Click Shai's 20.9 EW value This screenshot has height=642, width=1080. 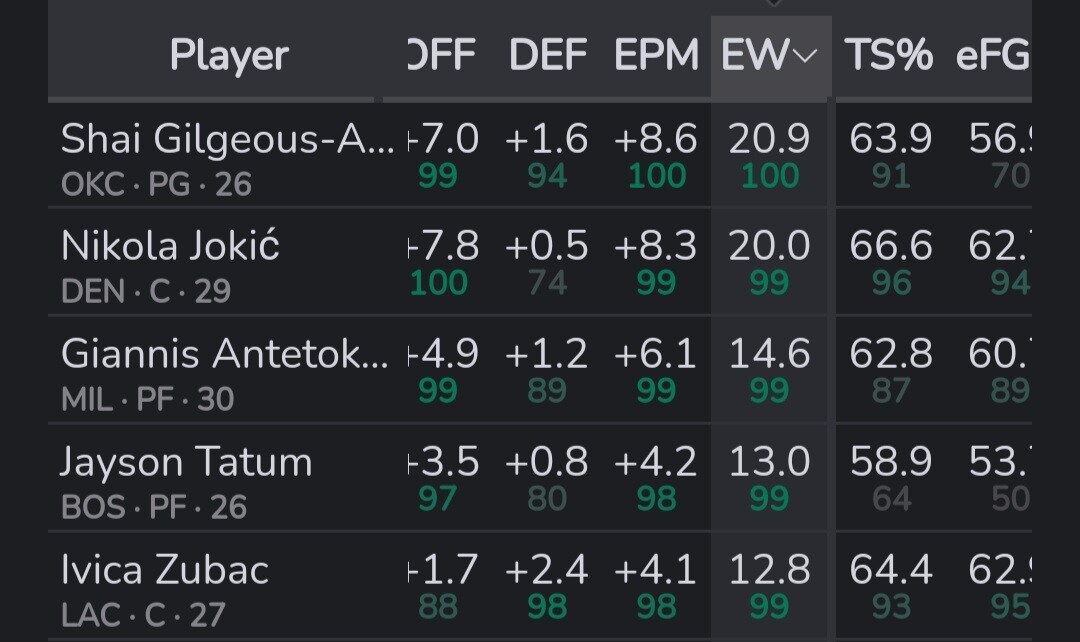tap(769, 139)
